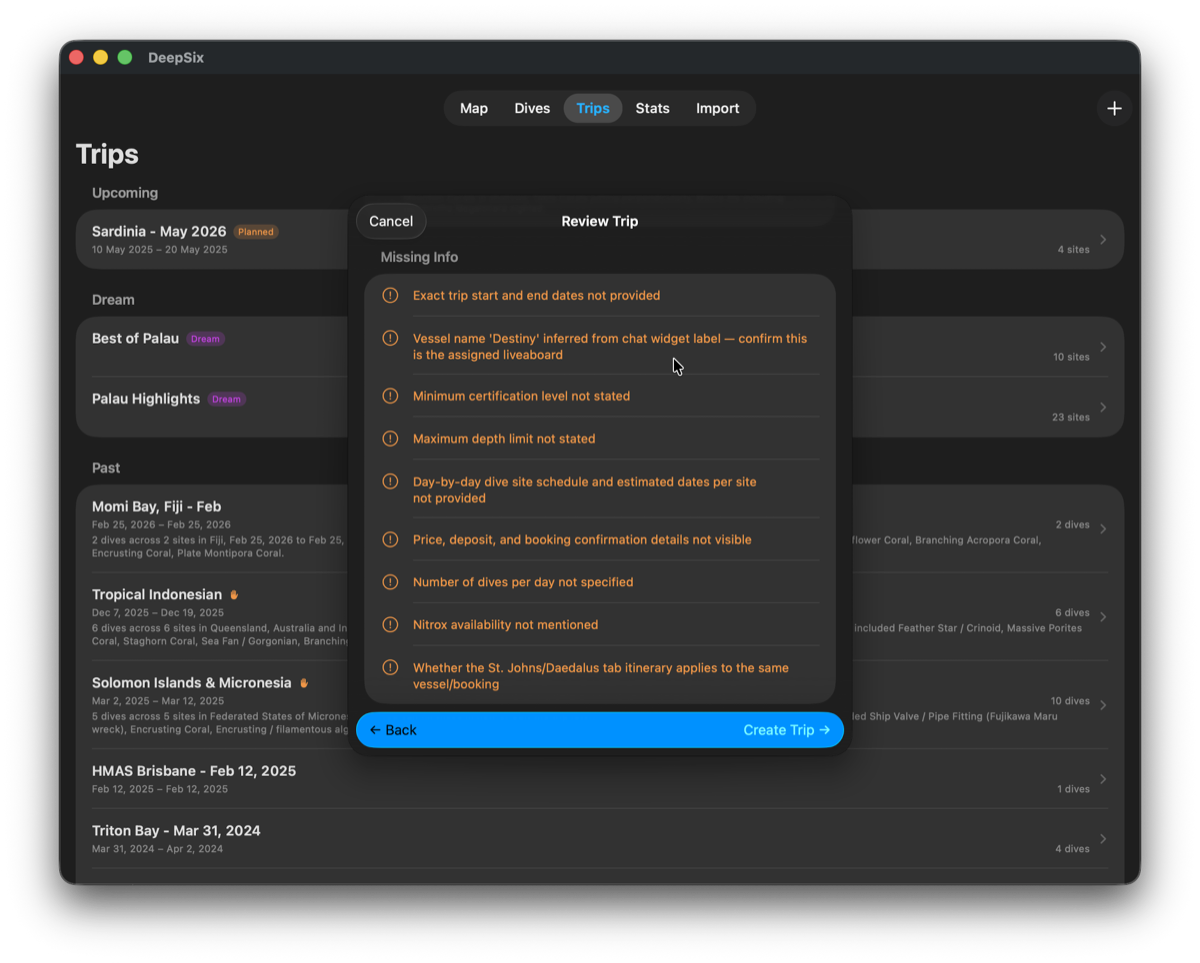The width and height of the screenshot is (1200, 963).
Task: Click the '6 dives' count label
Action: 1072,612
